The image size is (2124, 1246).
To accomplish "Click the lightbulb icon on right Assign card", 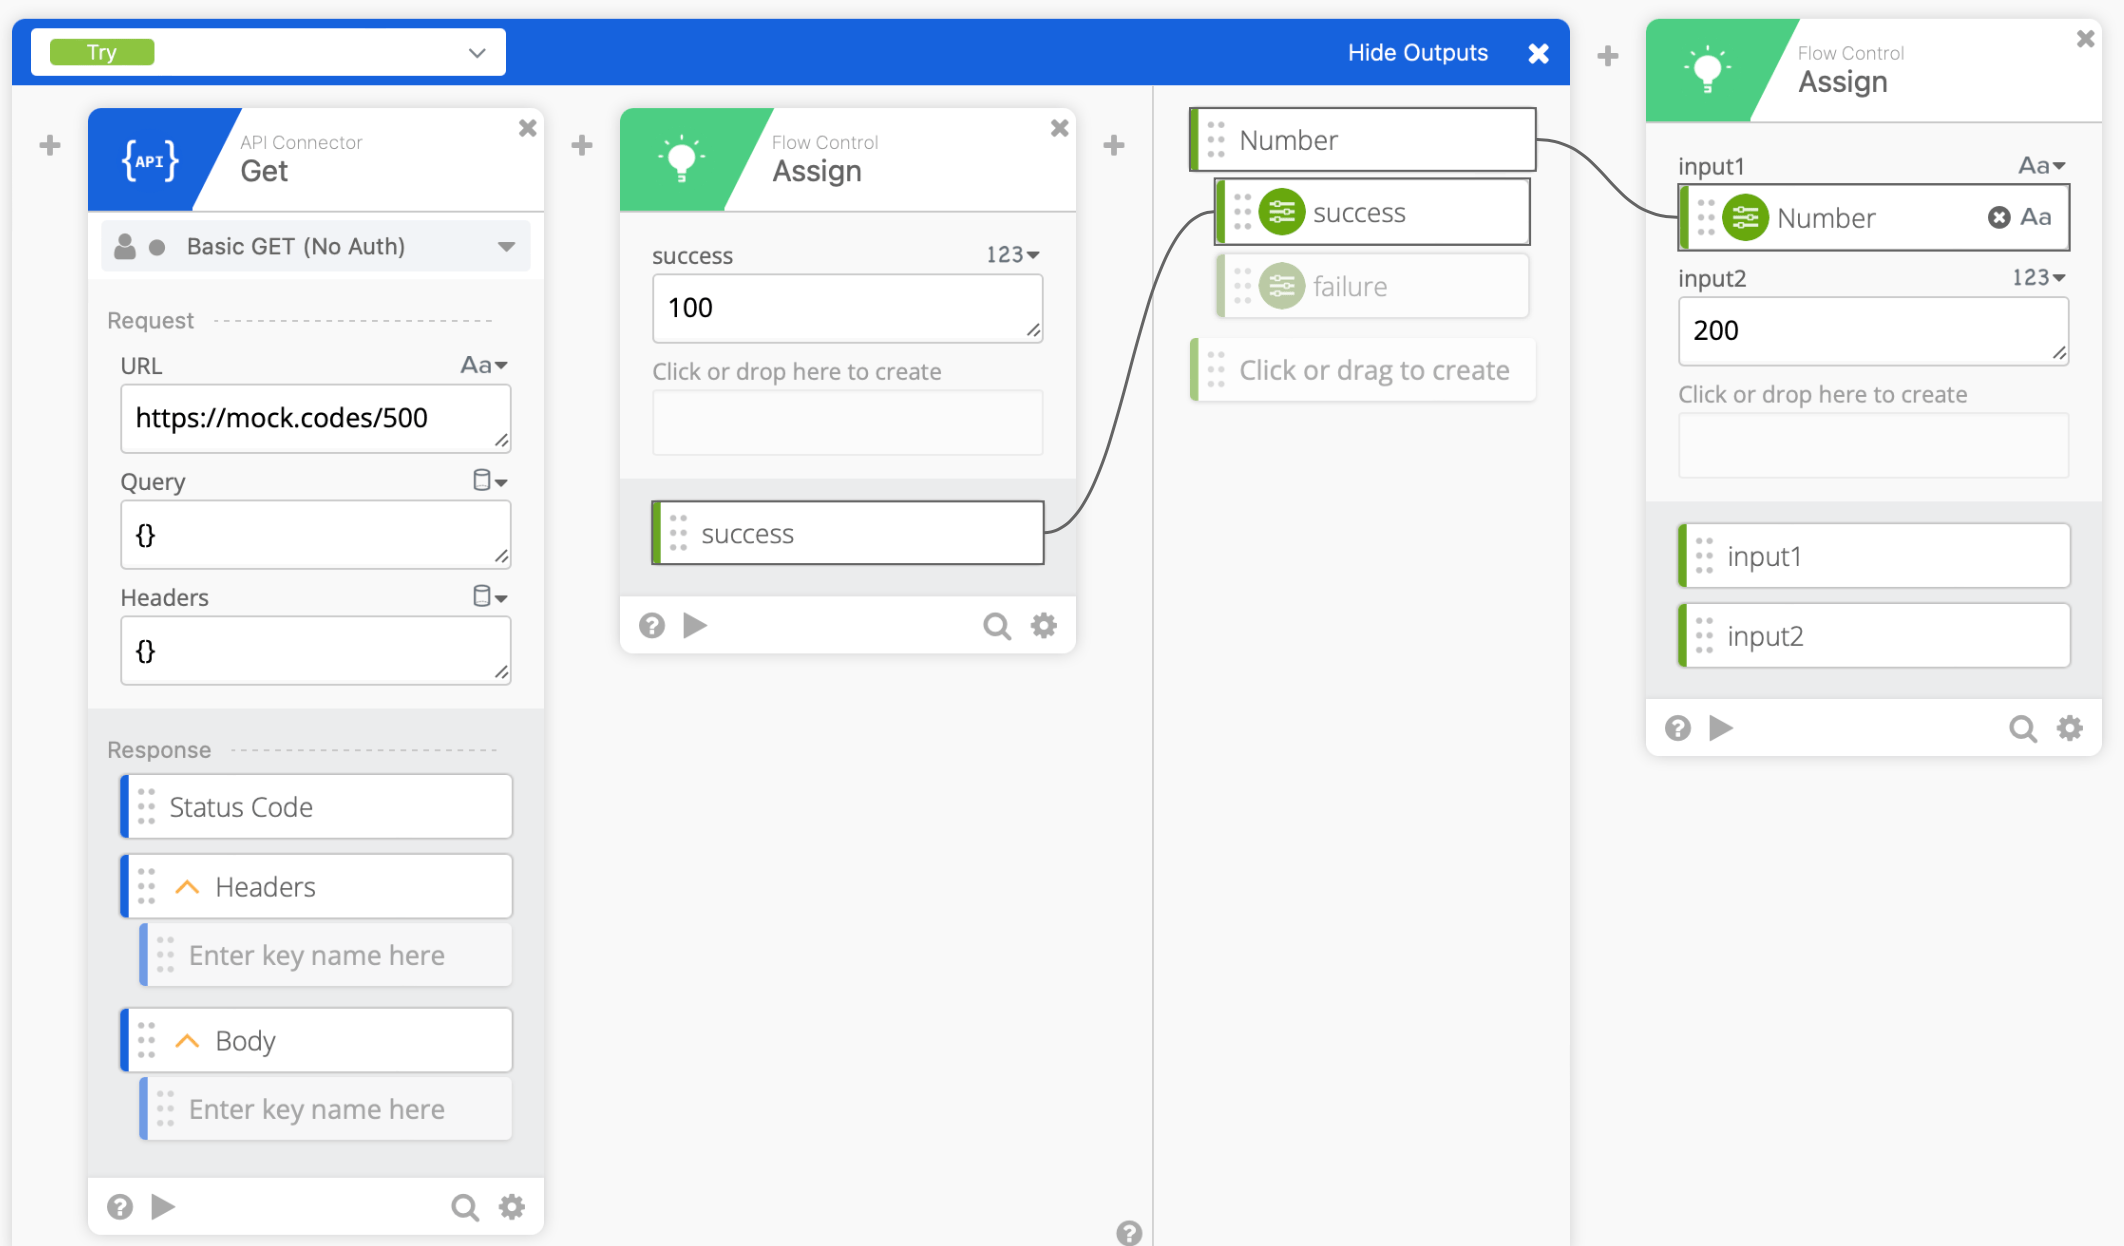I will (x=1707, y=70).
